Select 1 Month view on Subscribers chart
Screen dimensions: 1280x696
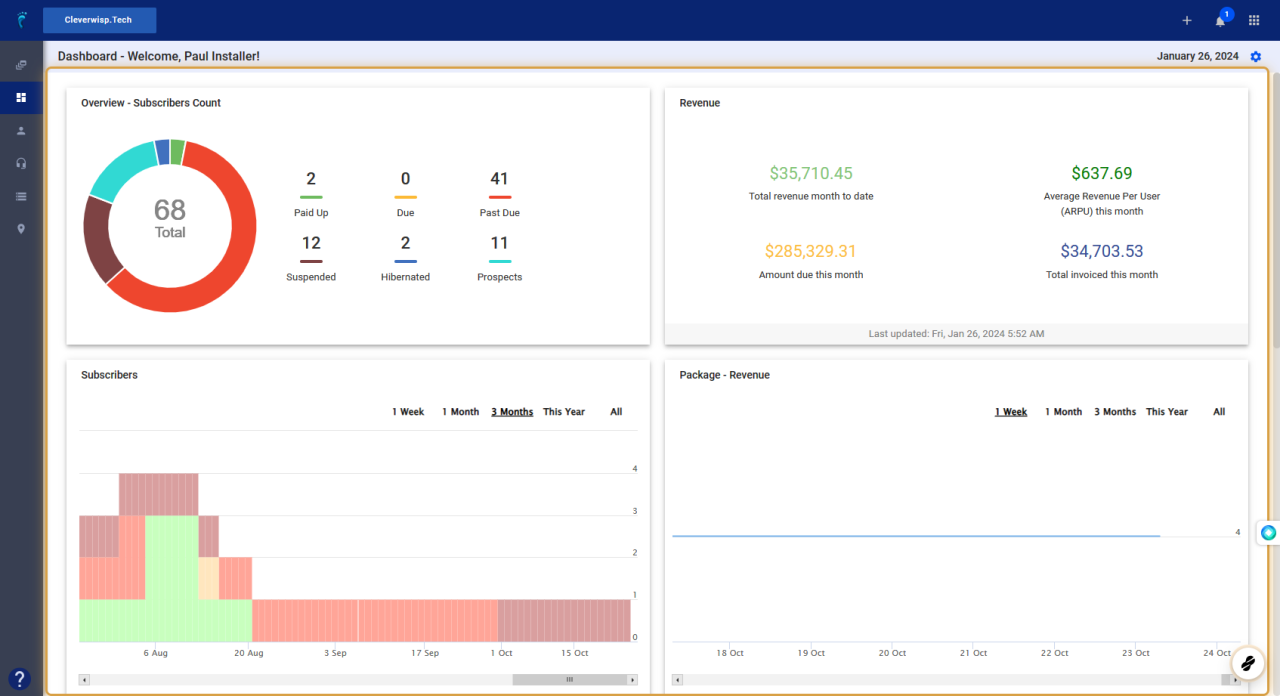pos(460,411)
